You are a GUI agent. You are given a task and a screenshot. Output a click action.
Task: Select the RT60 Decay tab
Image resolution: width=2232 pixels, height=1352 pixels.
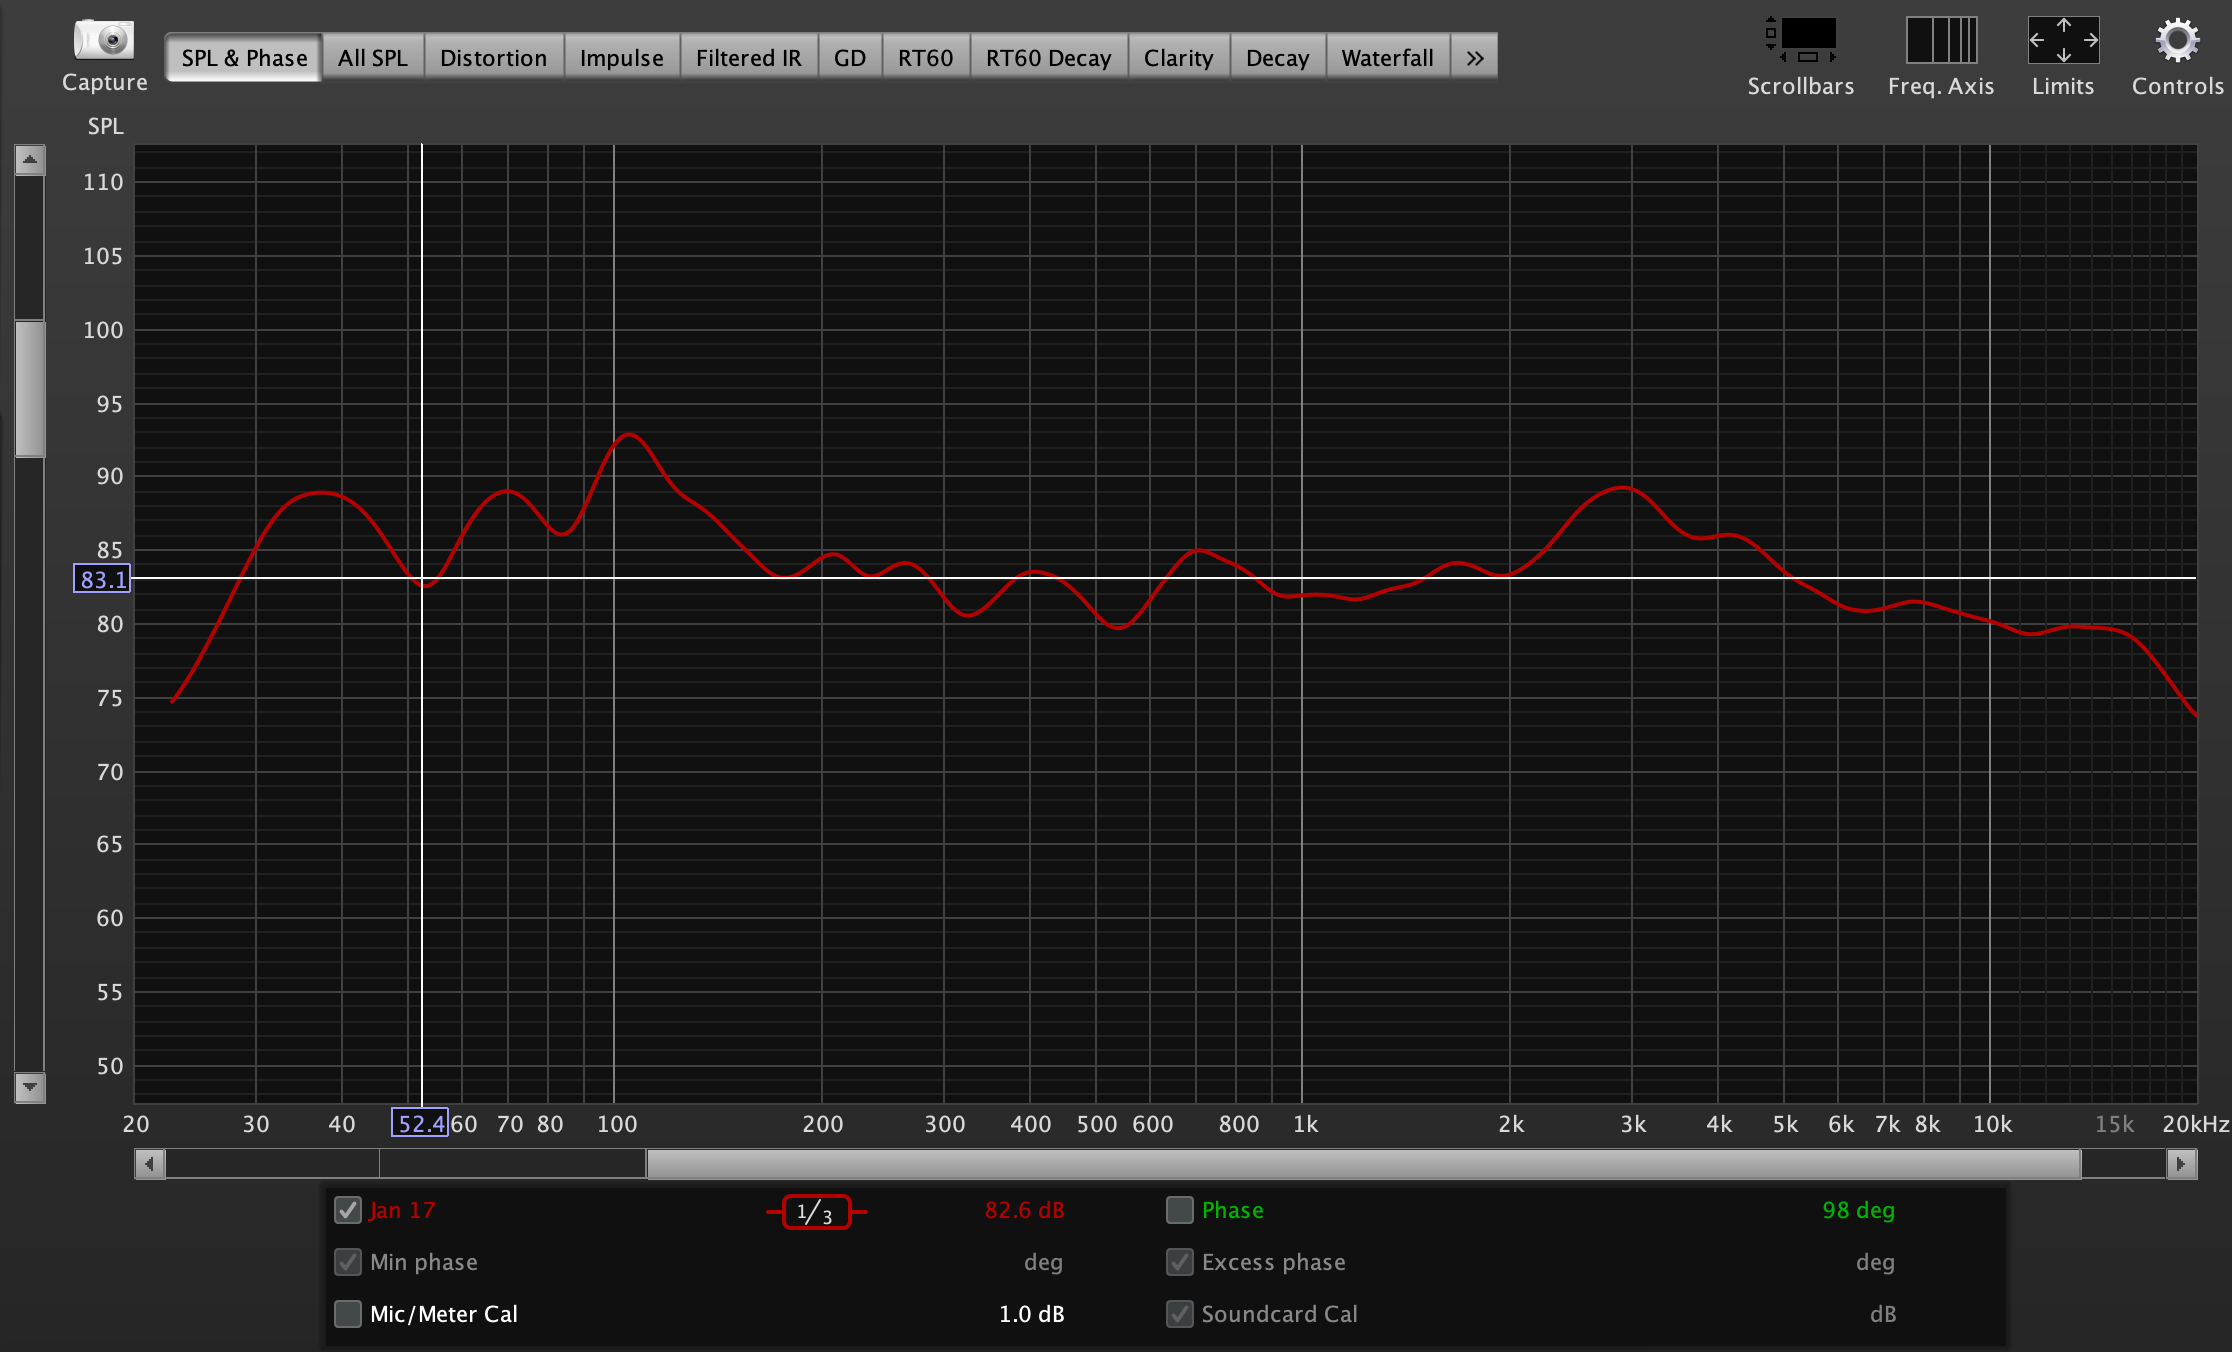(1048, 58)
